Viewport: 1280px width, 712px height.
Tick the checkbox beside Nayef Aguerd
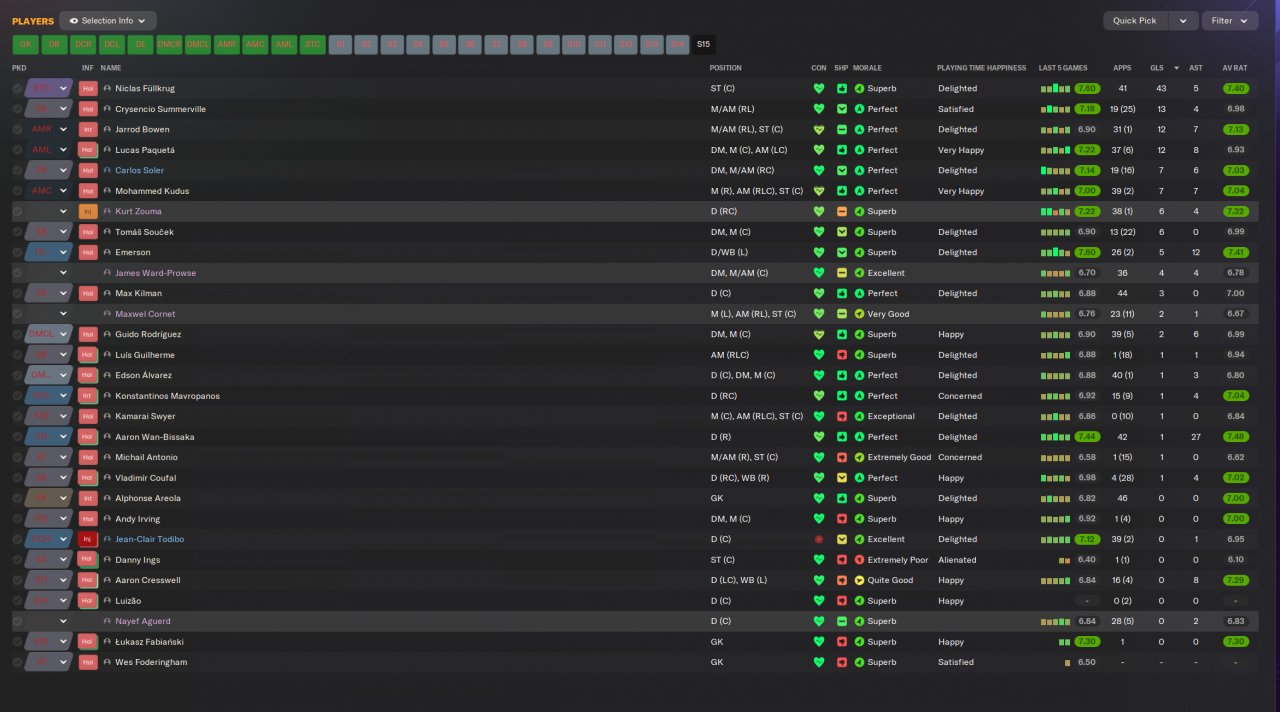click(x=17, y=621)
